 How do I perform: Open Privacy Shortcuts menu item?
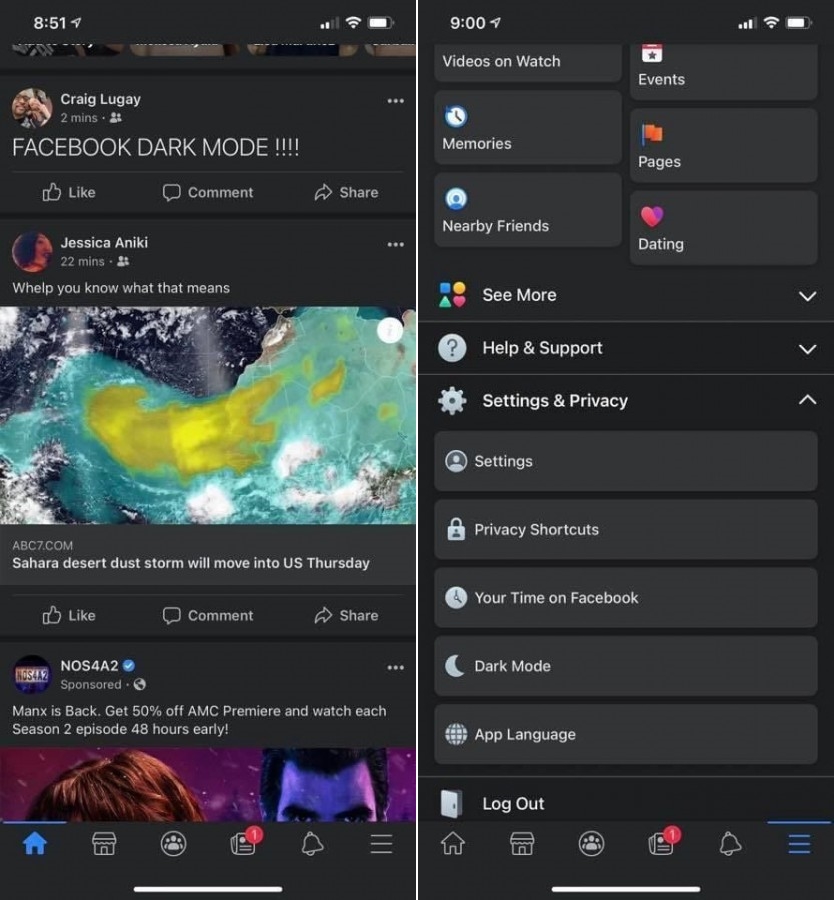pyautogui.click(x=626, y=529)
